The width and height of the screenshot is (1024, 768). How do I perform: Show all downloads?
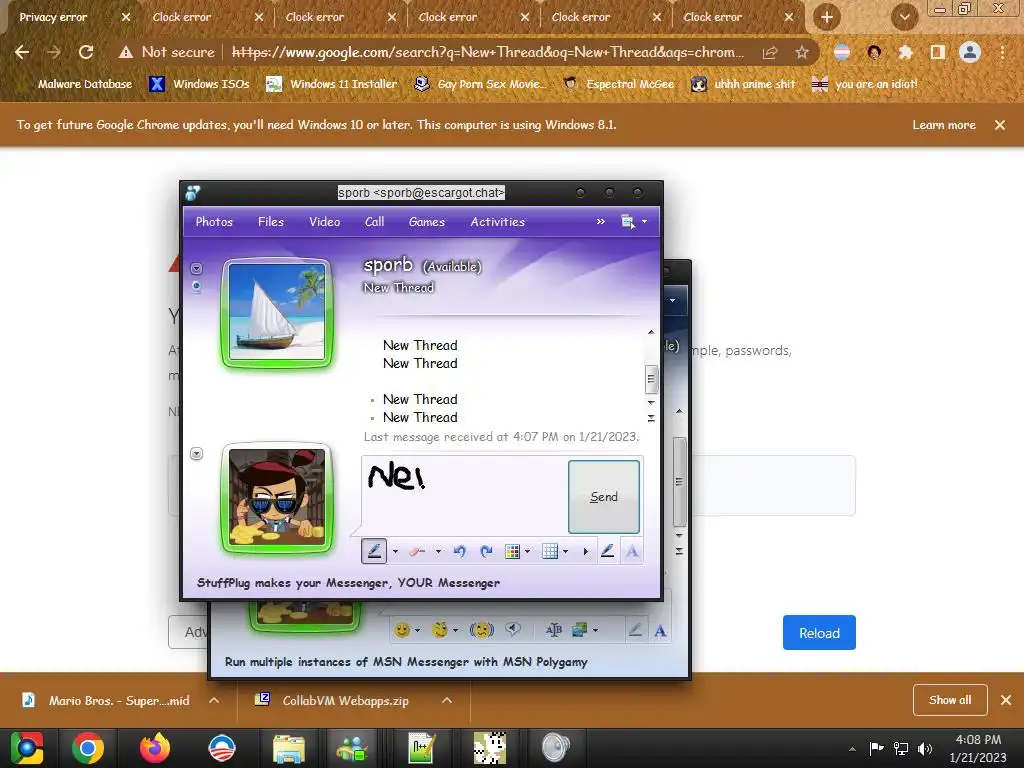pos(950,700)
